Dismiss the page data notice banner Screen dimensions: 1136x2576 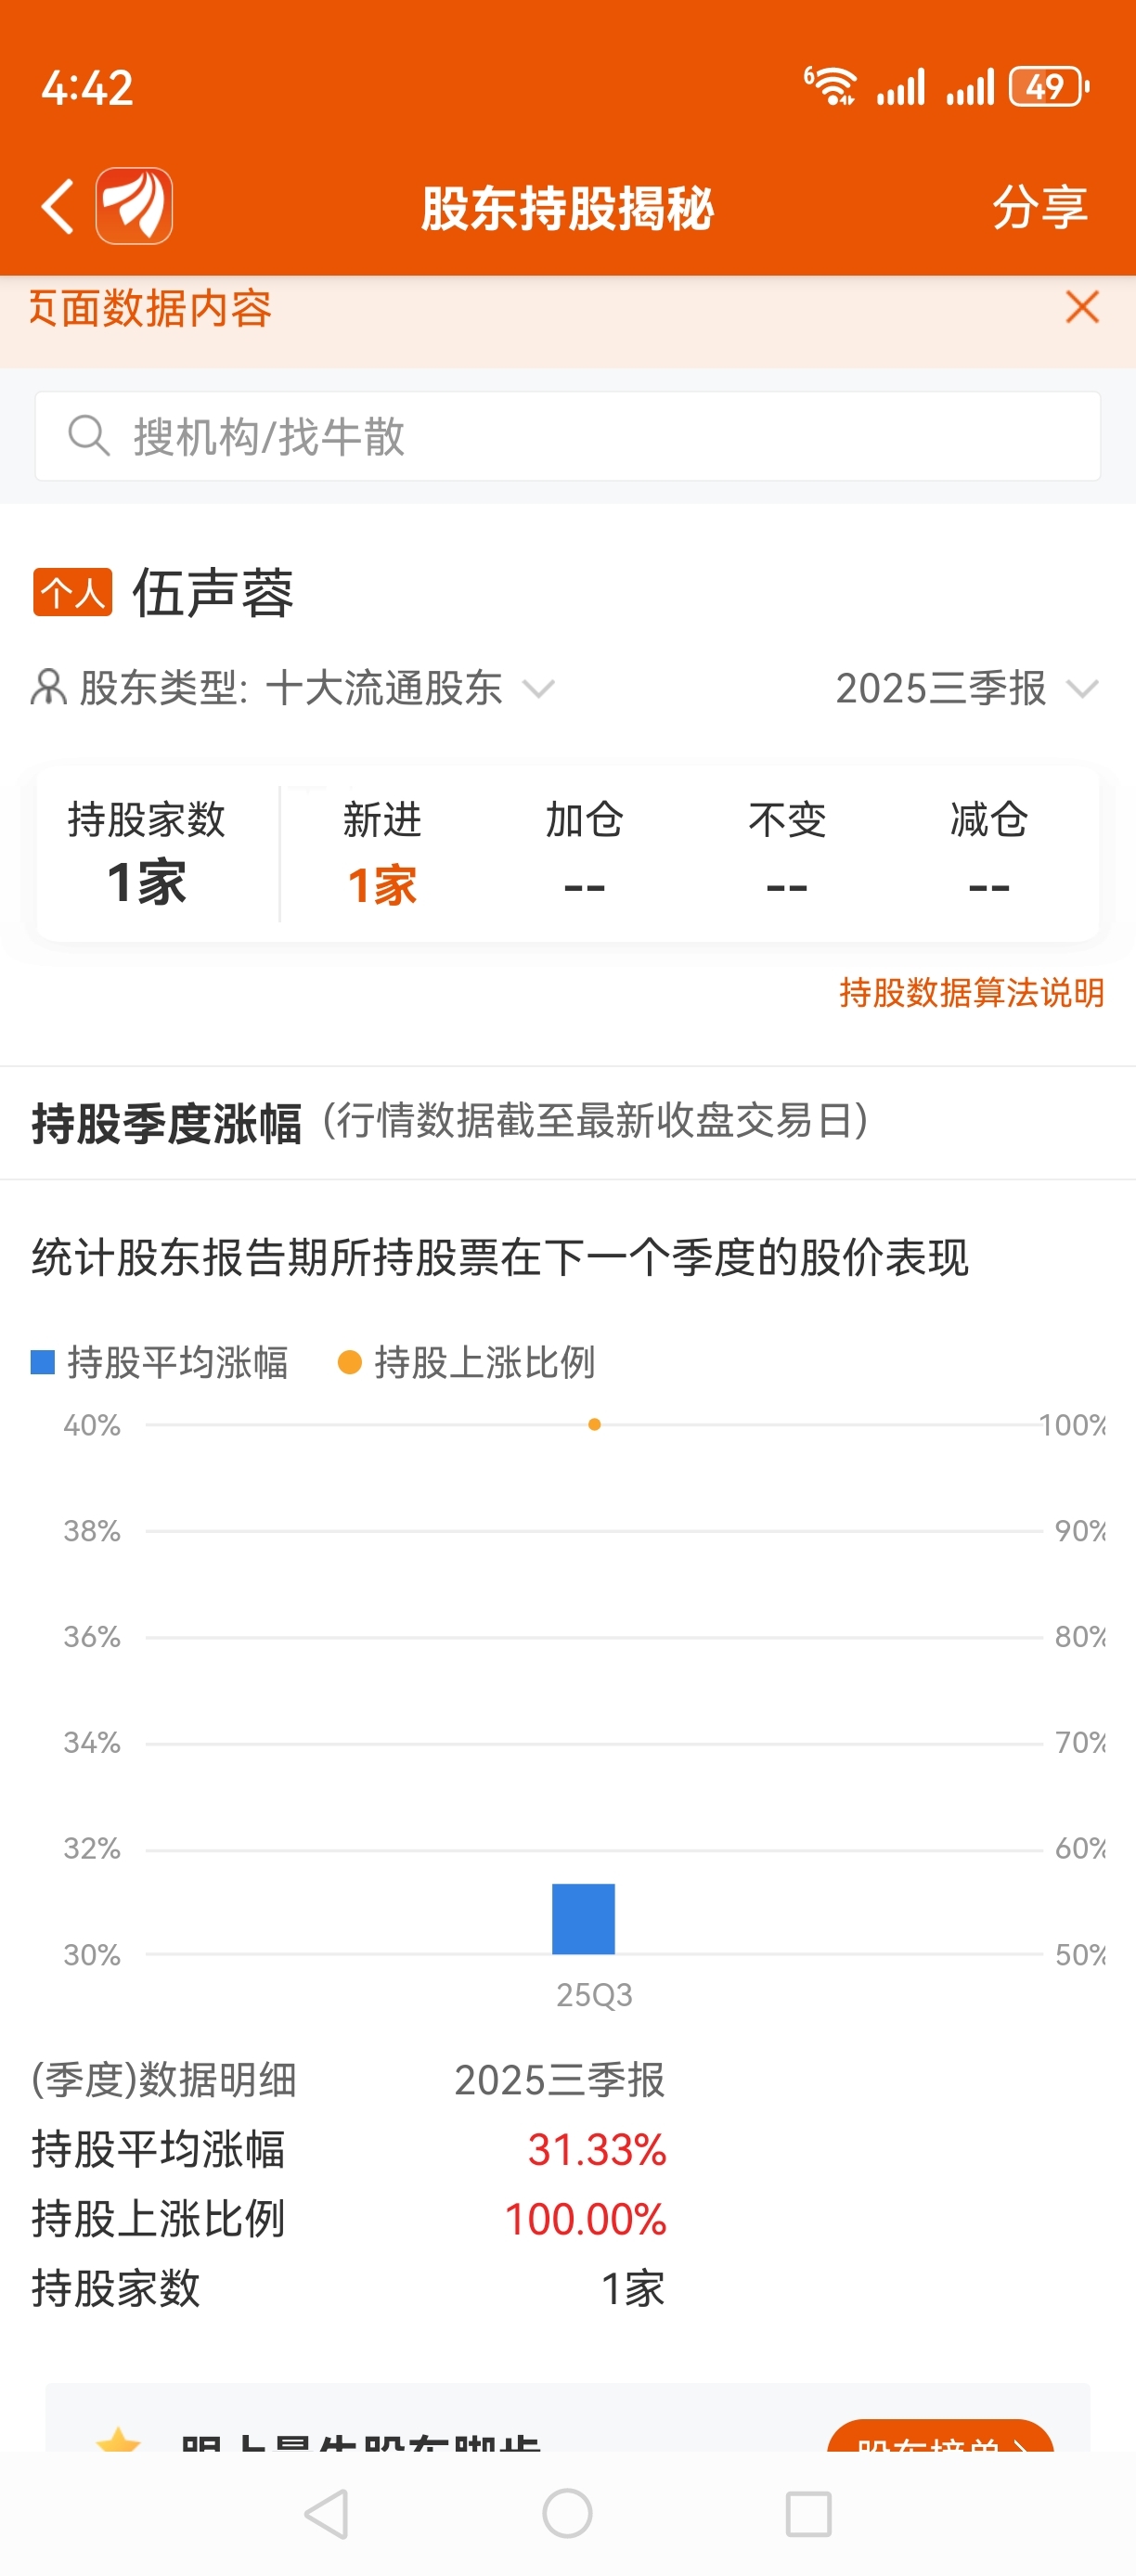pos(1082,307)
